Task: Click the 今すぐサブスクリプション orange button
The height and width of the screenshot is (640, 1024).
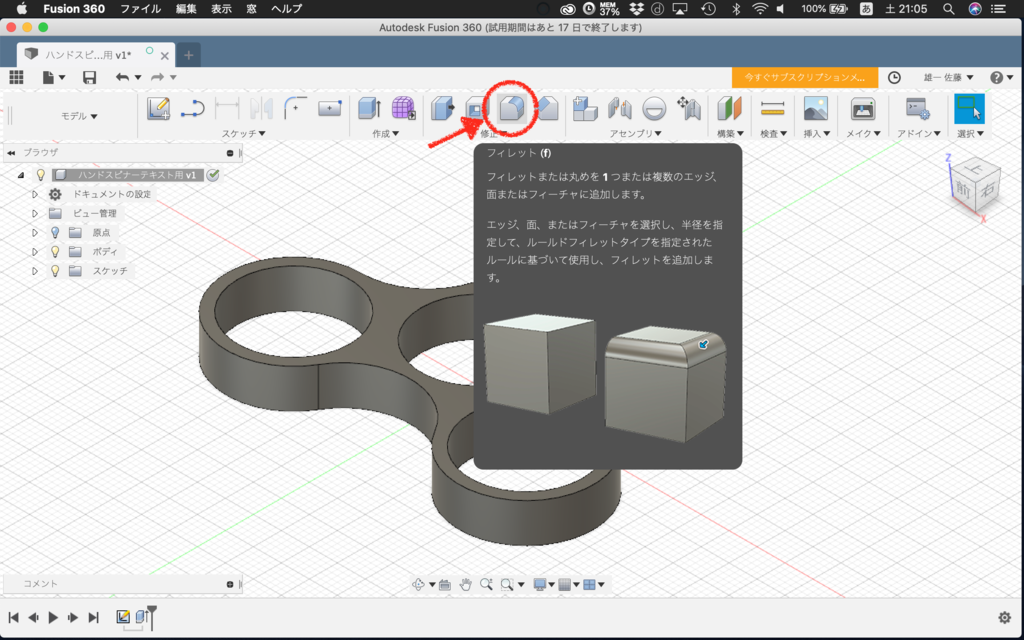Action: [805, 77]
